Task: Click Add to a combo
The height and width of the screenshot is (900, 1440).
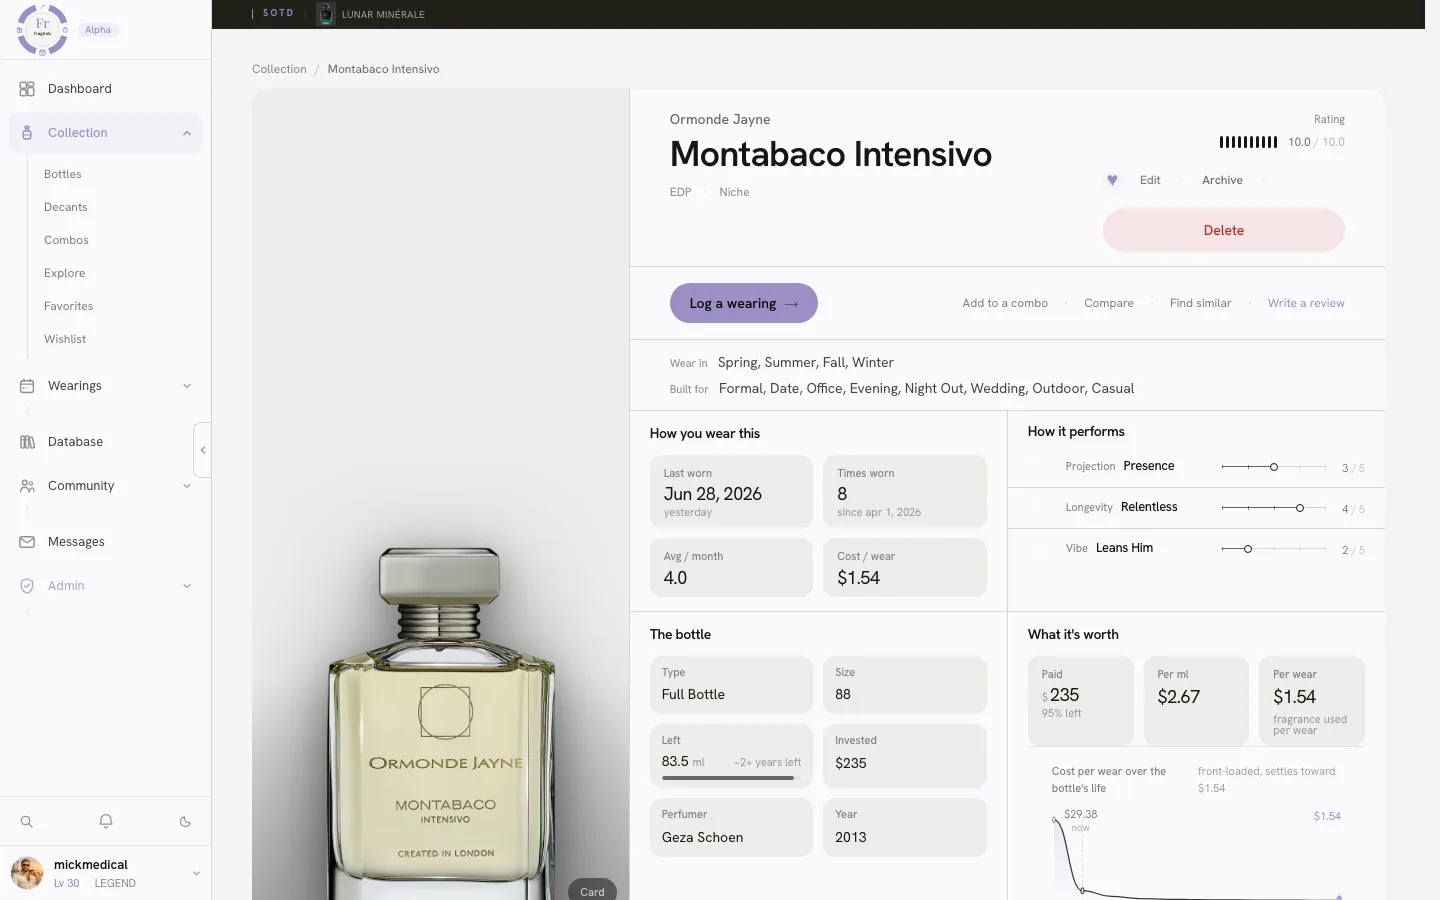Action: pos(1005,303)
